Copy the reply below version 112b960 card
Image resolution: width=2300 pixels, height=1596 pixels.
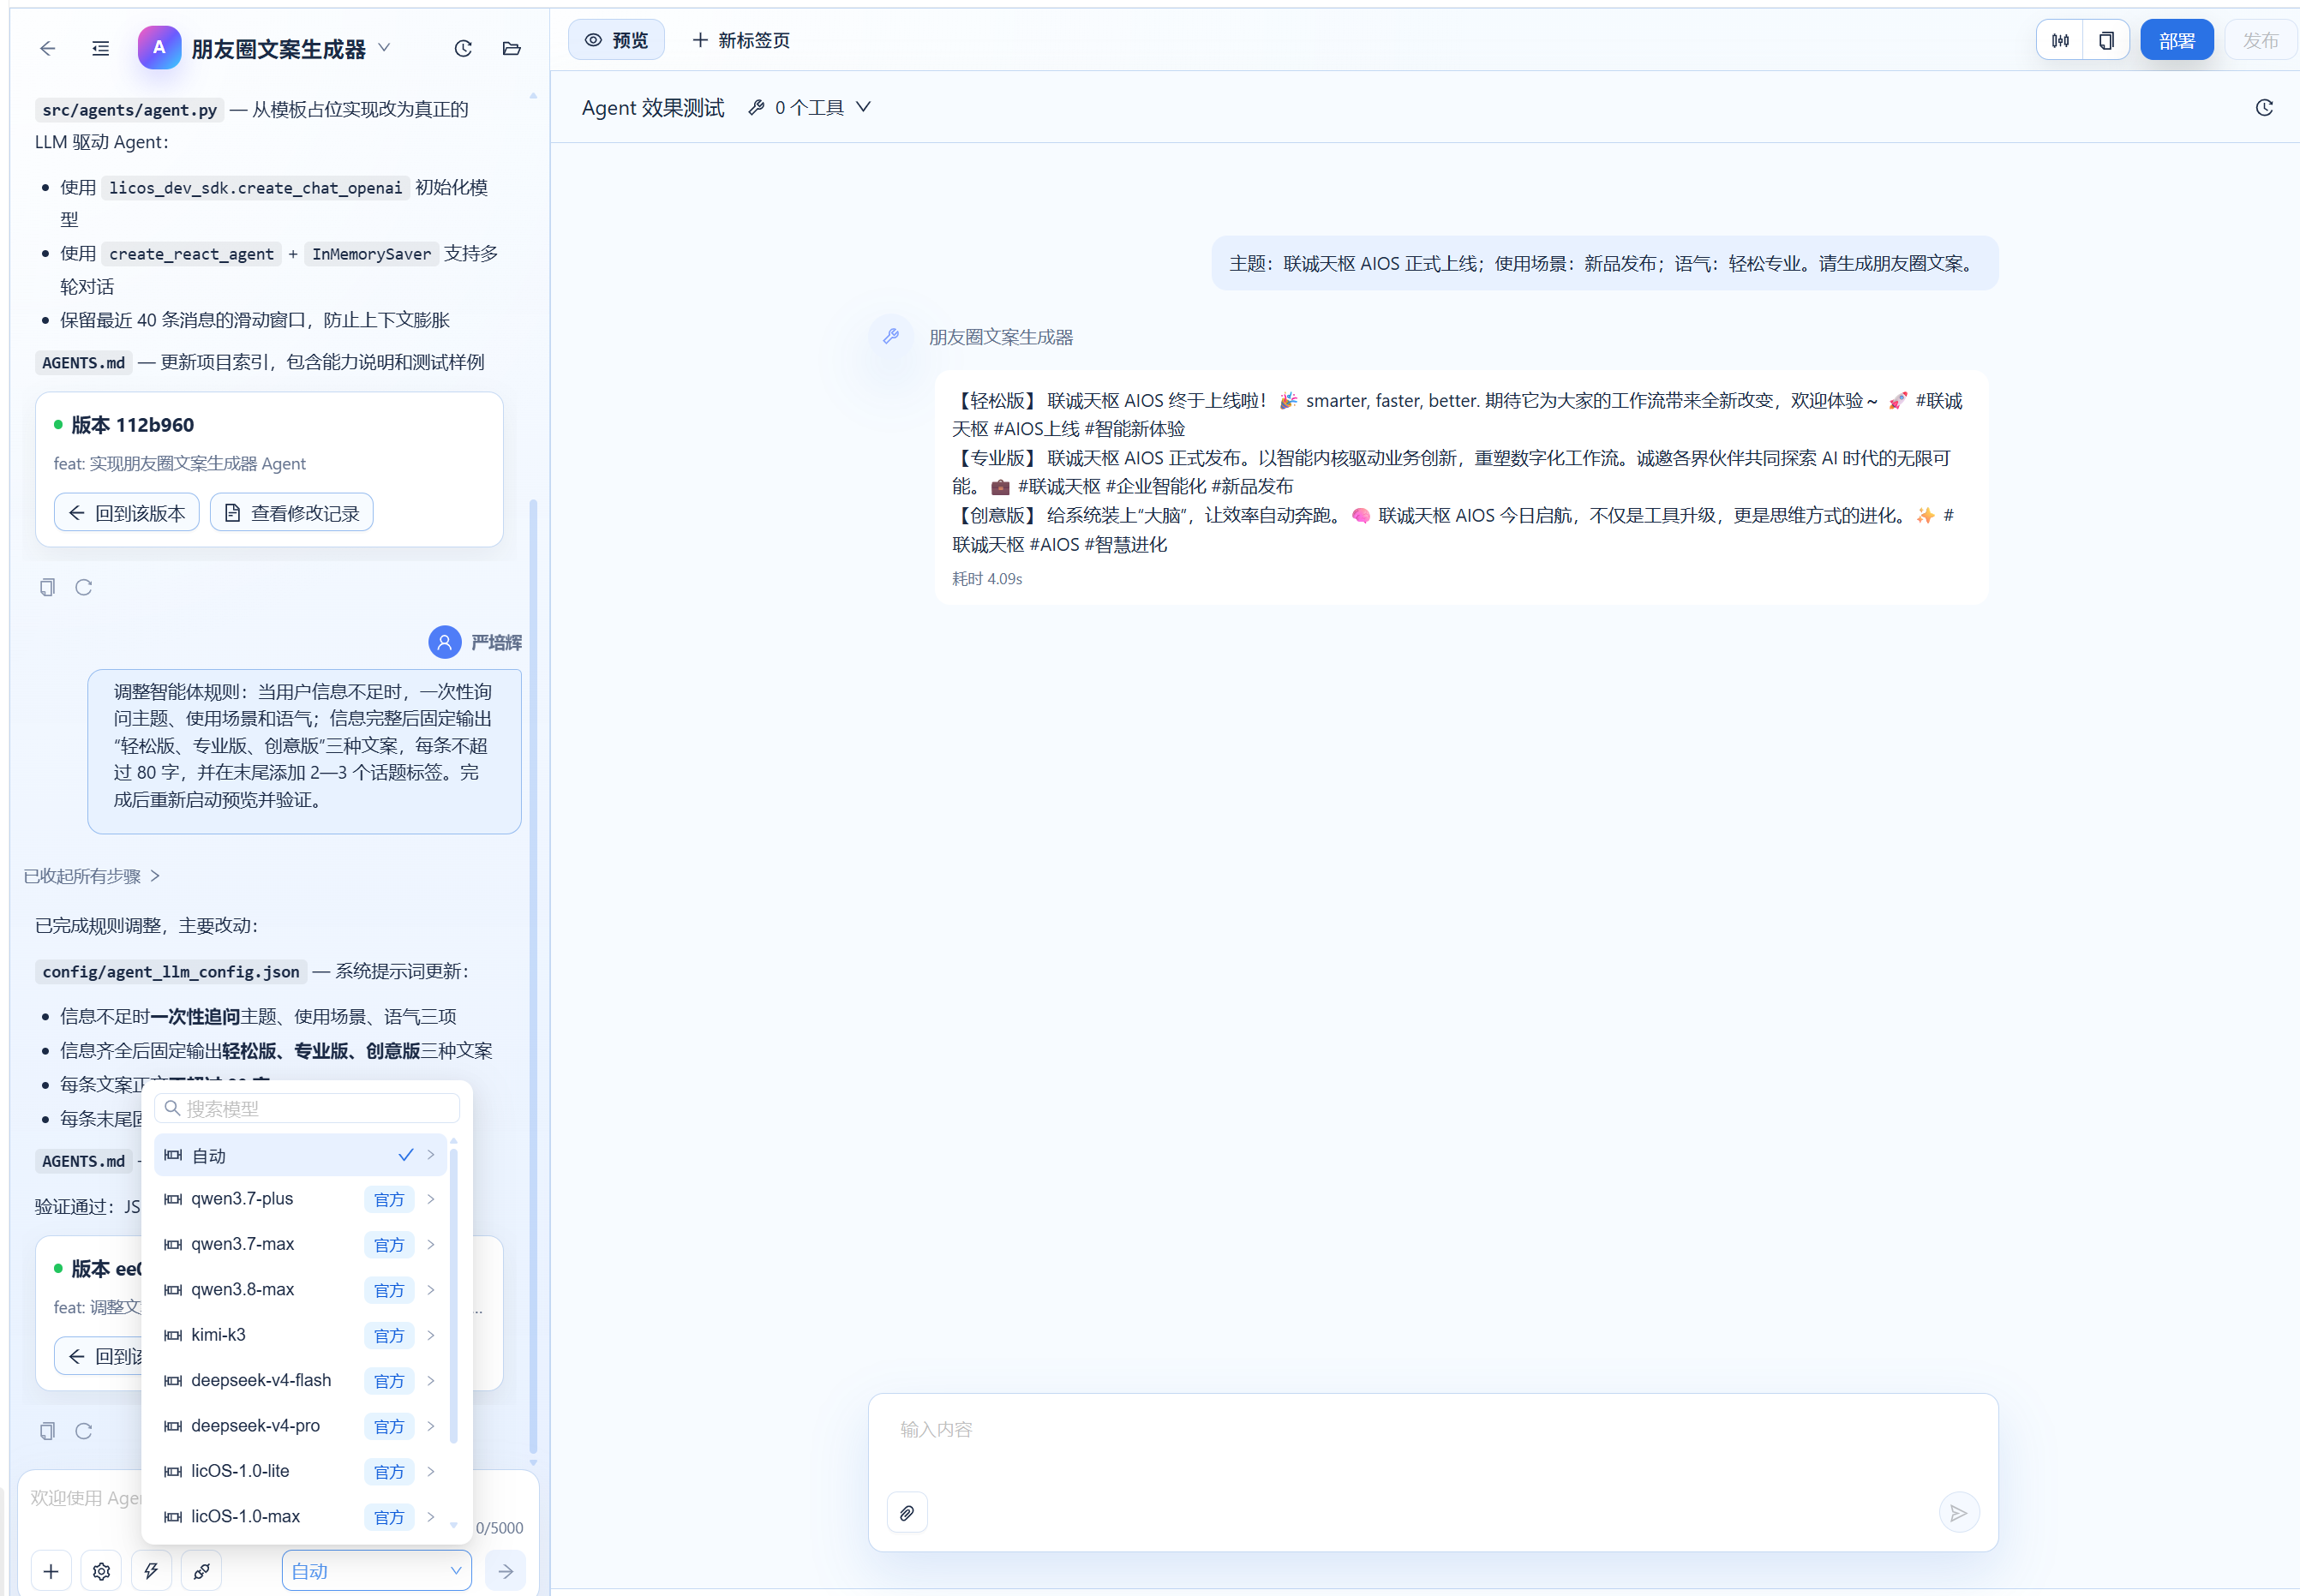(x=47, y=587)
